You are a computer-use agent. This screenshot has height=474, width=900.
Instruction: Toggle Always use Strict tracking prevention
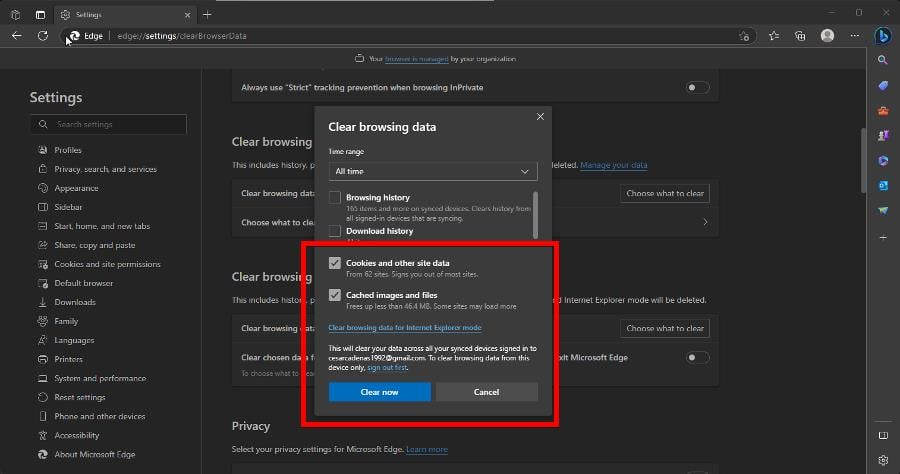pyautogui.click(x=697, y=87)
